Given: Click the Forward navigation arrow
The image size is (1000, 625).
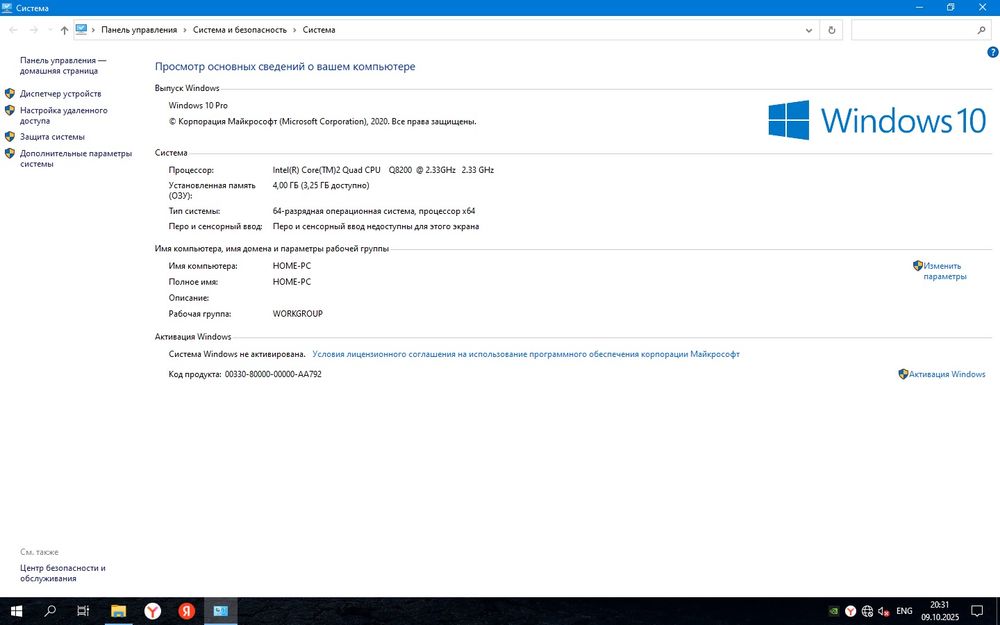Looking at the screenshot, I should click(34, 30).
